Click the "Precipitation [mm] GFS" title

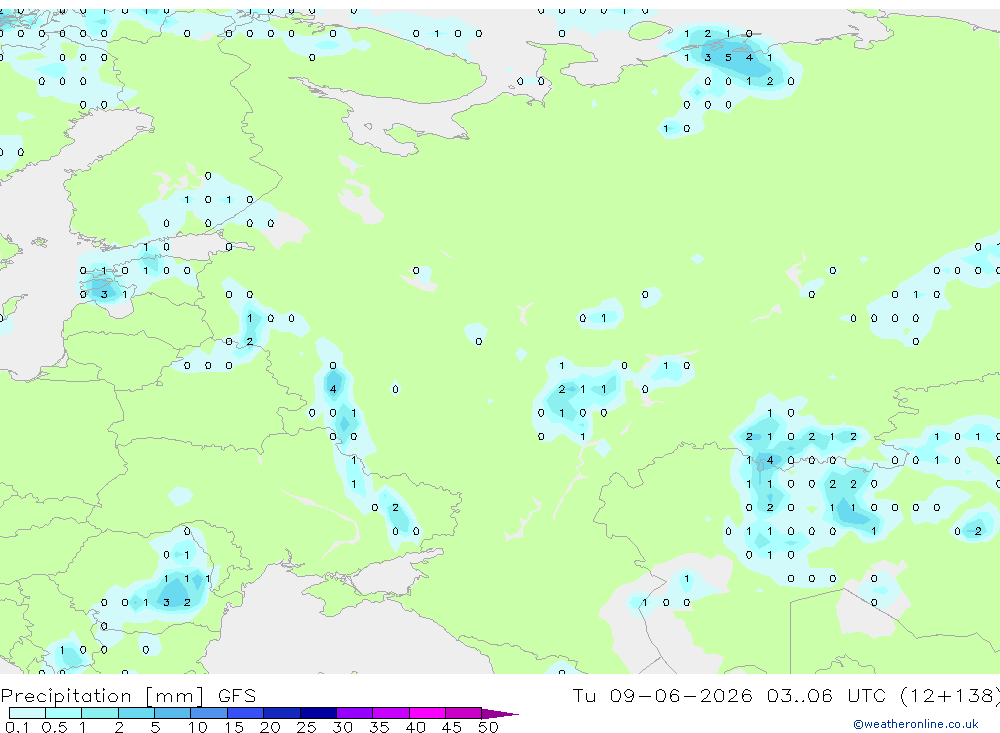(x=128, y=695)
